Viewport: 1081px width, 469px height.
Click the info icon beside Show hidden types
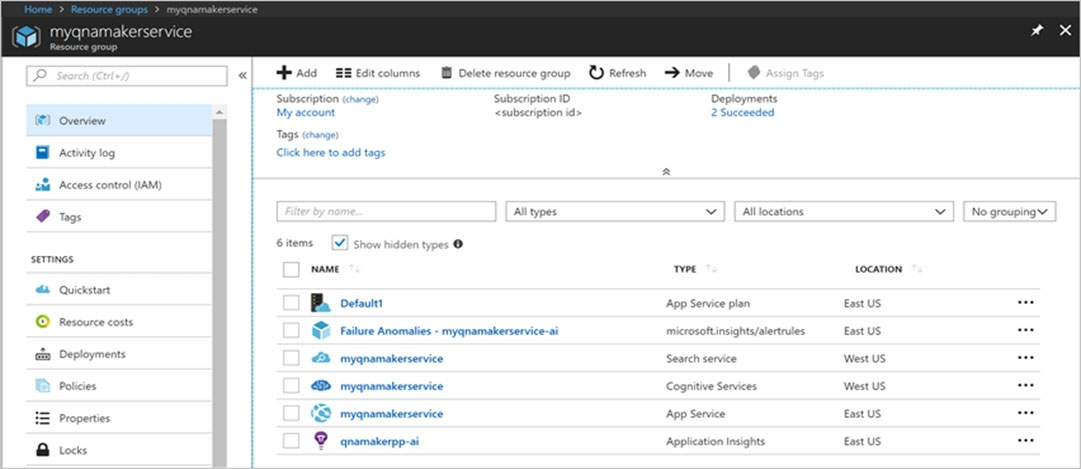(458, 244)
